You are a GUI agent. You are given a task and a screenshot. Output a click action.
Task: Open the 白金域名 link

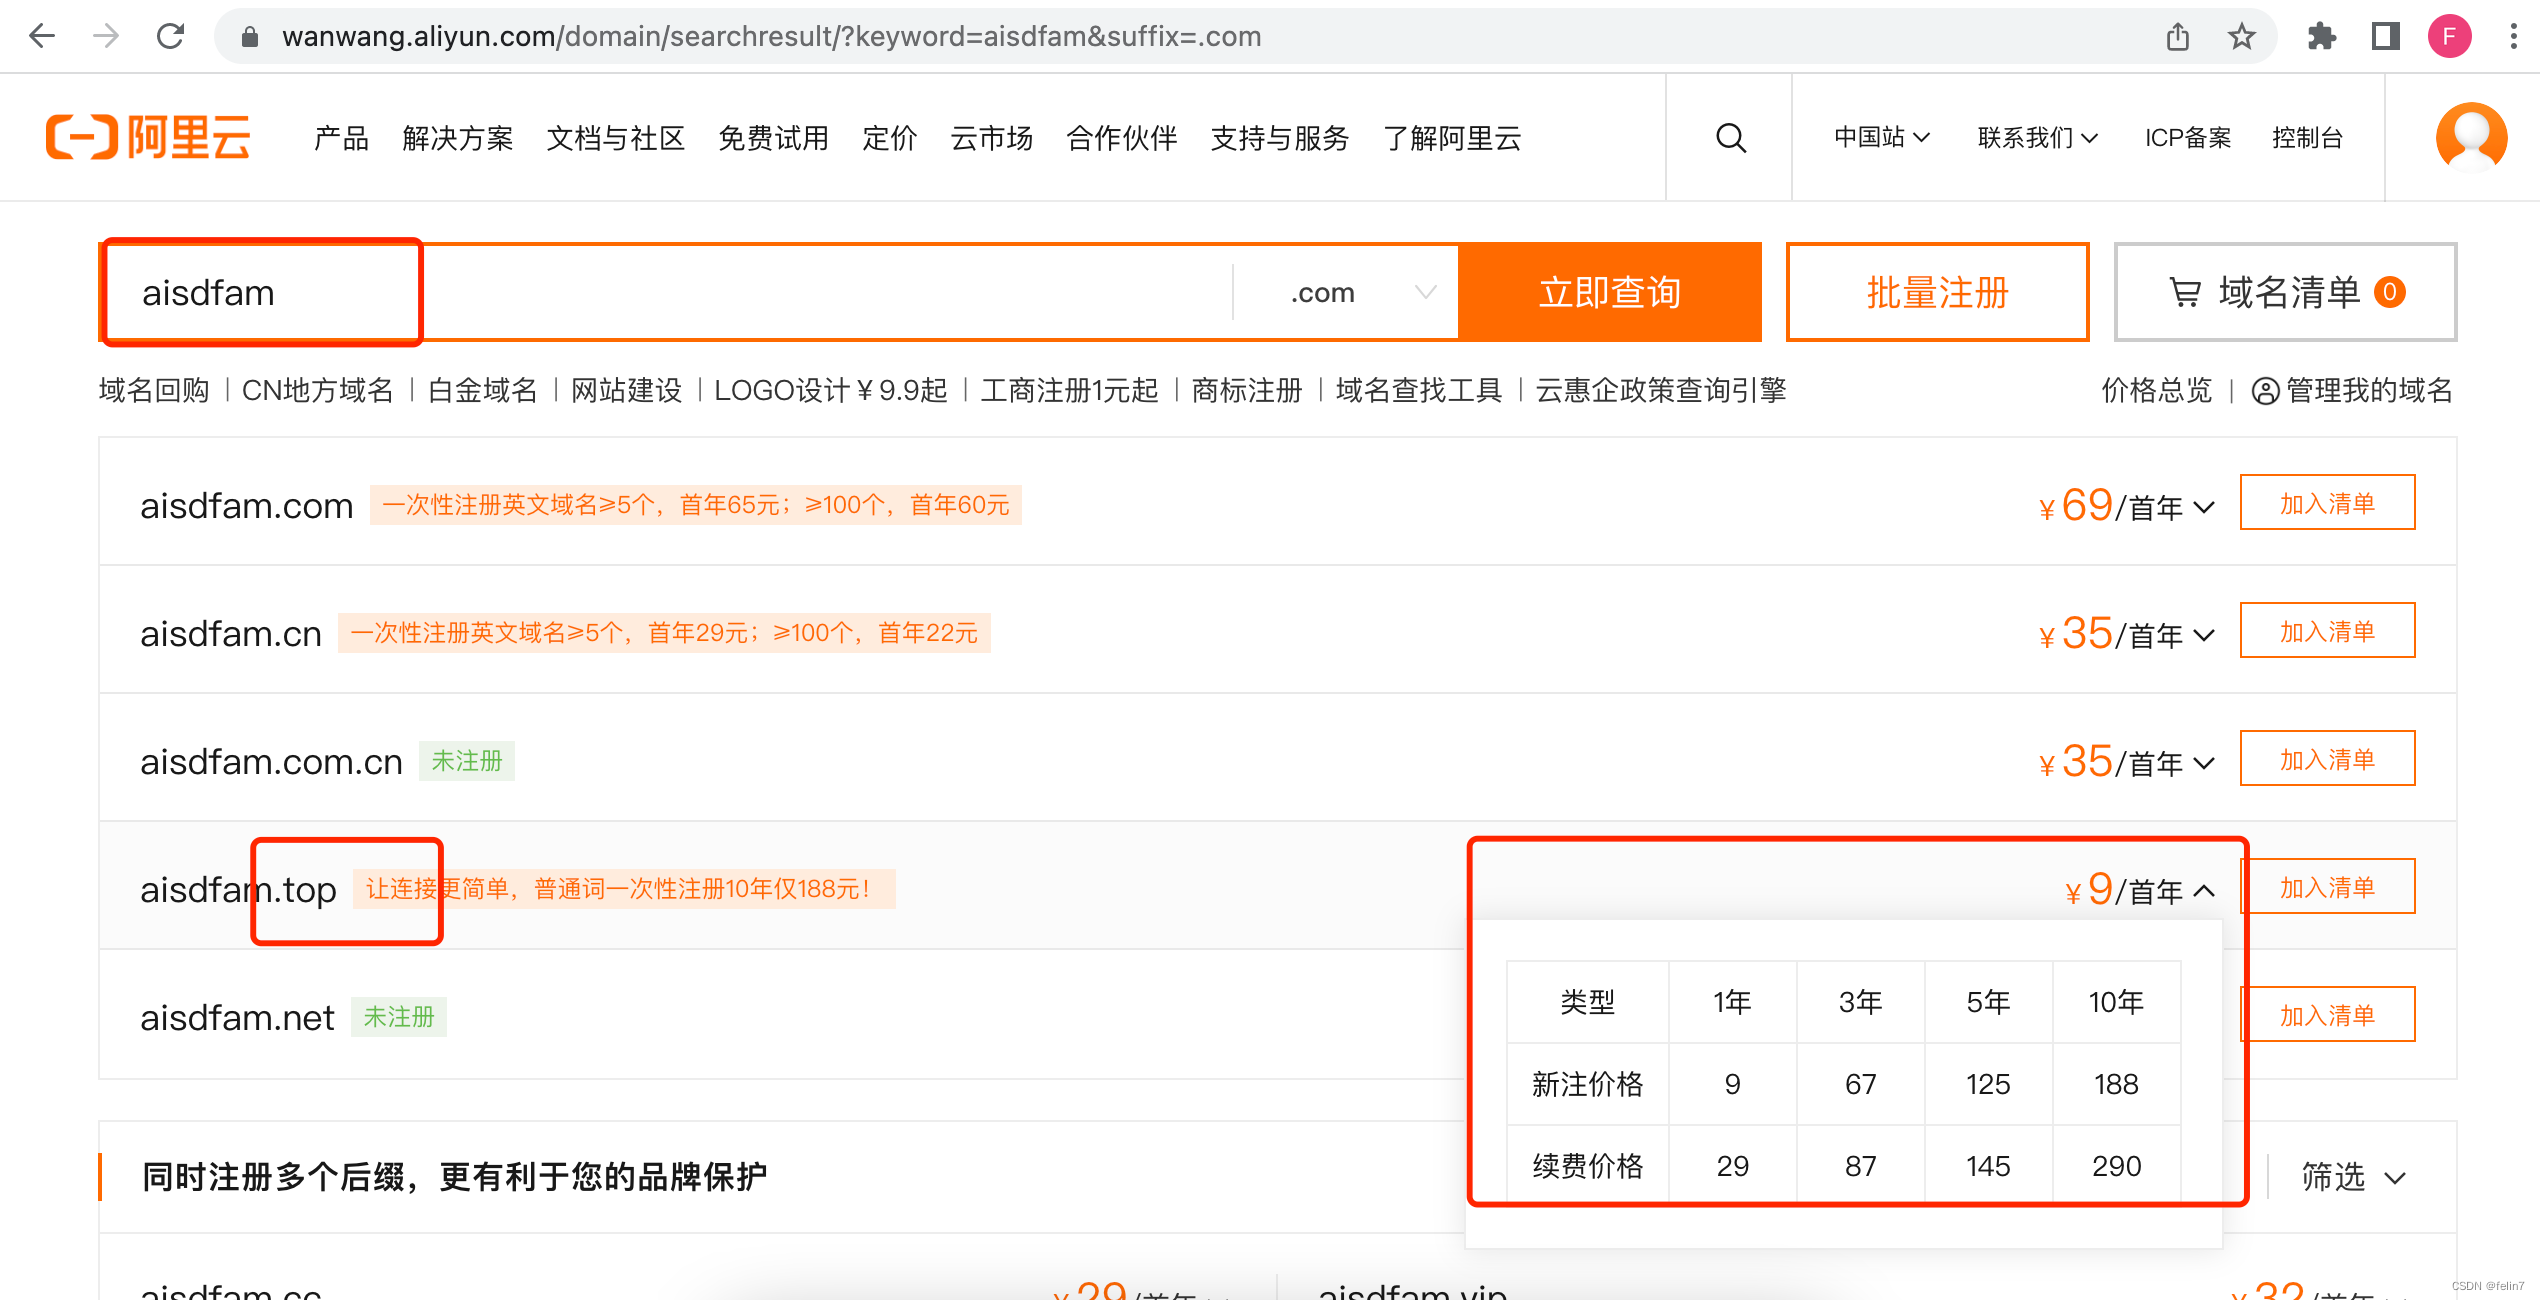pyautogui.click(x=482, y=390)
